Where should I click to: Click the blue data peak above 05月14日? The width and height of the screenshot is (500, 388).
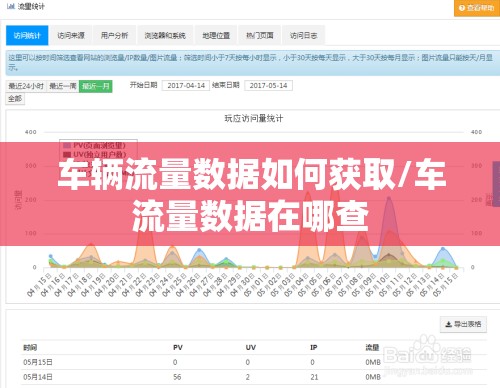[x=443, y=249]
